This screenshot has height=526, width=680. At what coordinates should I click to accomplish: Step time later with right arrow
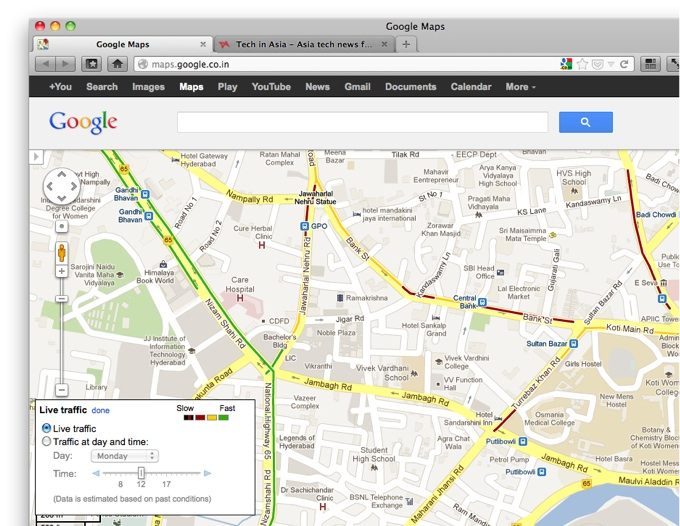pyautogui.click(x=207, y=473)
